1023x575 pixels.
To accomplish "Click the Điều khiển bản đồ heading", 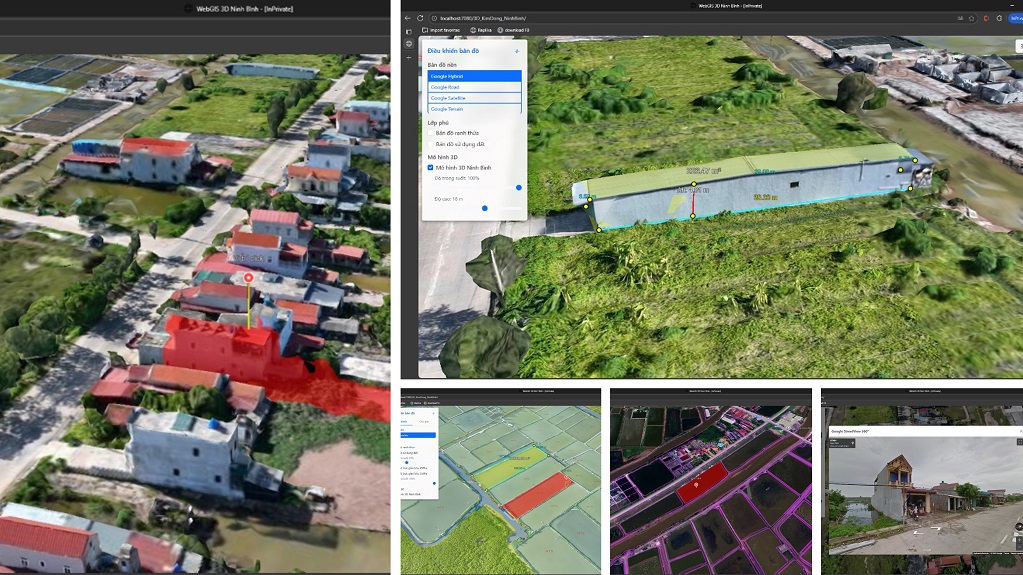I will 453,51.
